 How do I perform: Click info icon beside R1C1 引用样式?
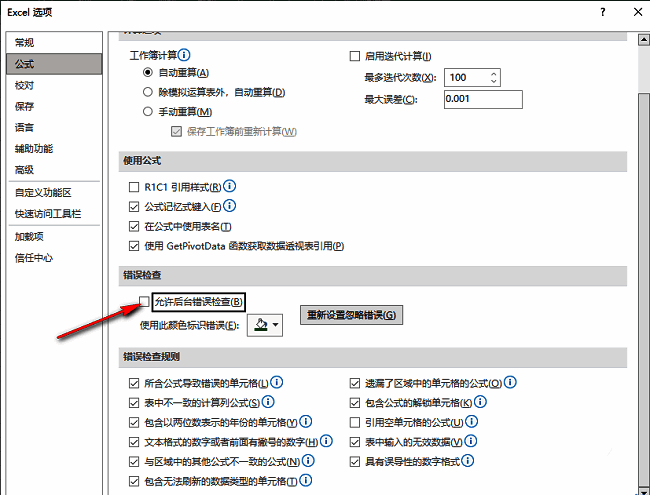click(x=229, y=186)
